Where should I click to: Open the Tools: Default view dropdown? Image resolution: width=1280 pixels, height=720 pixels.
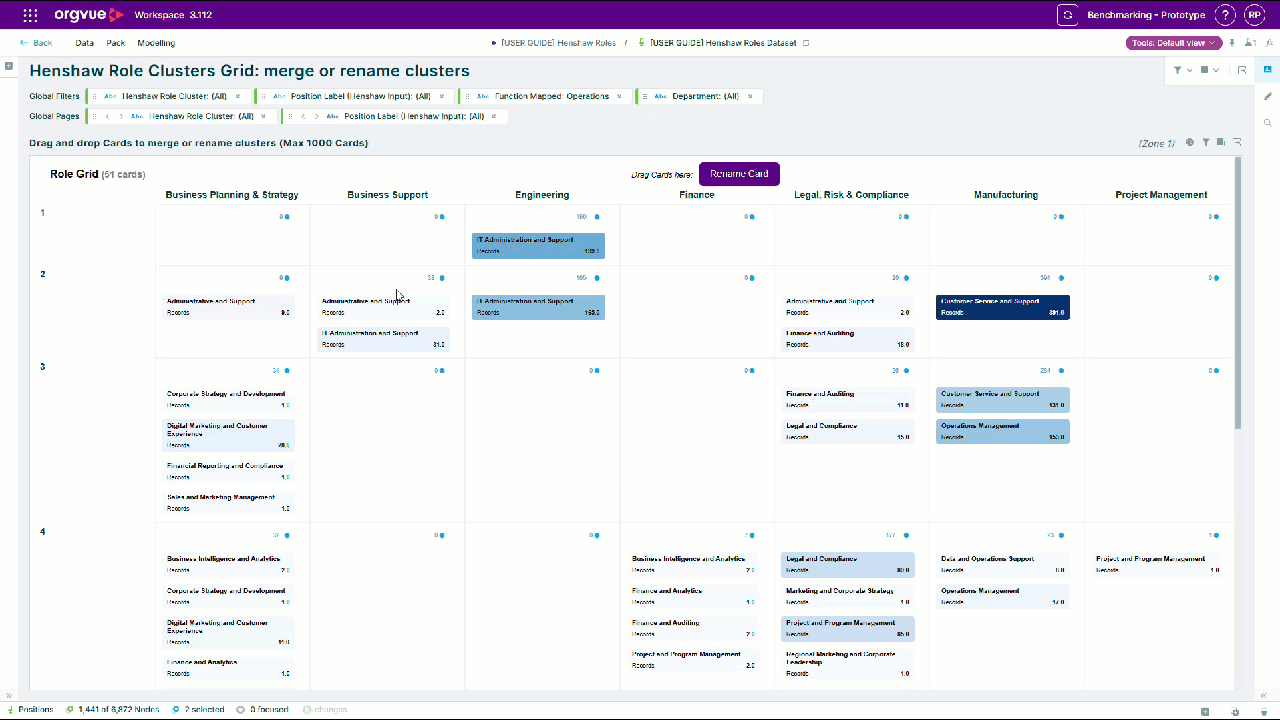[1174, 43]
